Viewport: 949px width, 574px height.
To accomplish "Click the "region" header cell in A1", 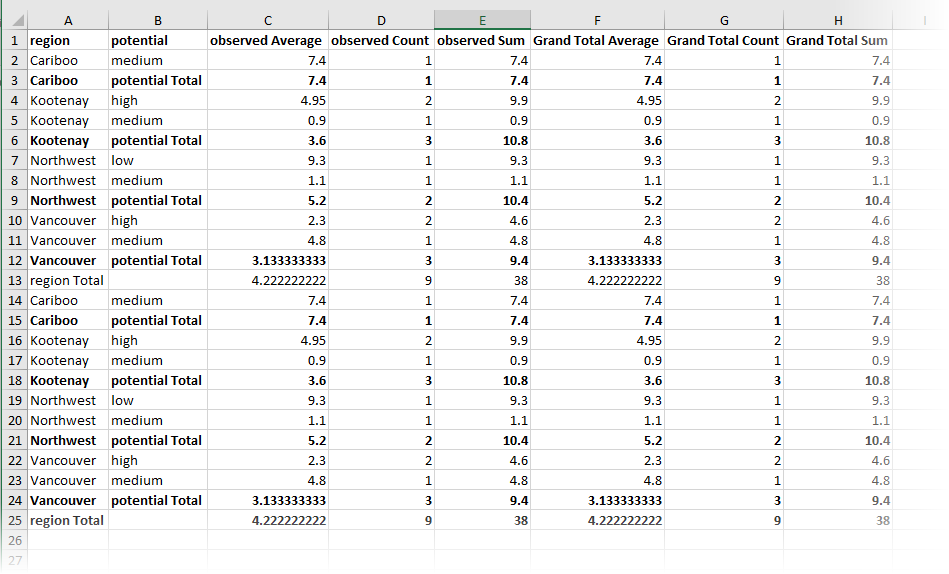I will click(67, 41).
